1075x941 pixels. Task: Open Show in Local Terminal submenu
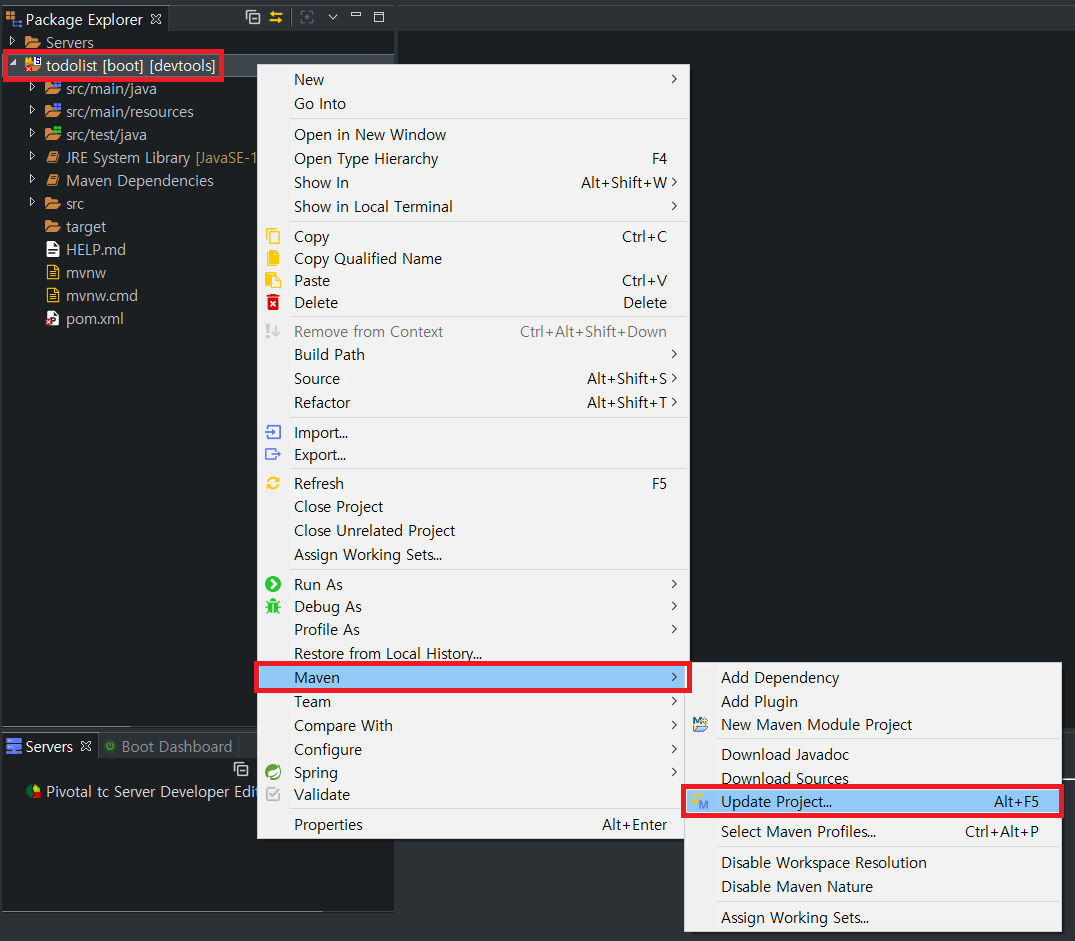coord(473,206)
